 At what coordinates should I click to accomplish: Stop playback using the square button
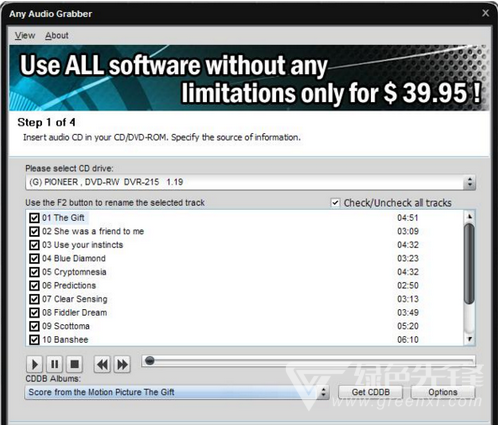[74, 364]
